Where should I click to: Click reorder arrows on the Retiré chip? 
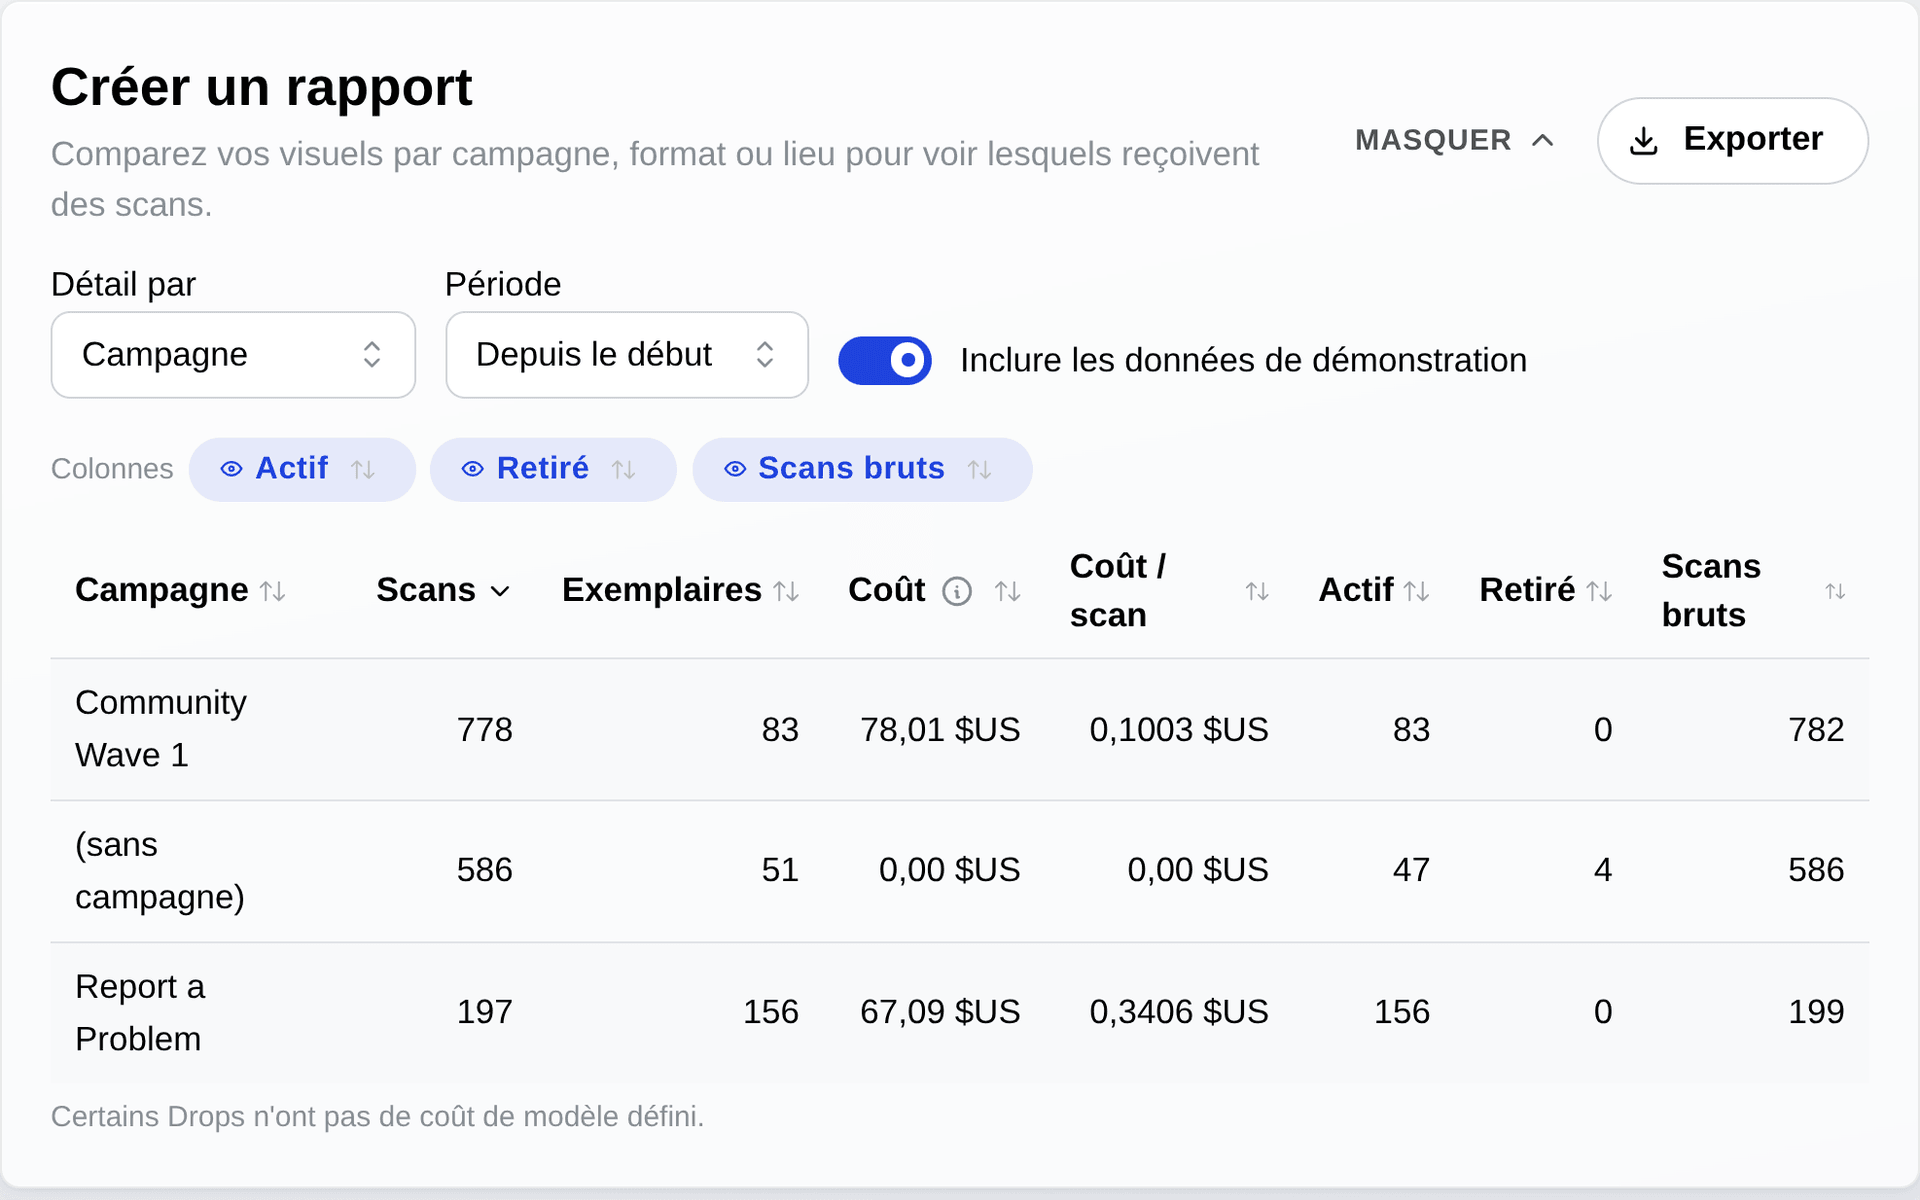624,469
